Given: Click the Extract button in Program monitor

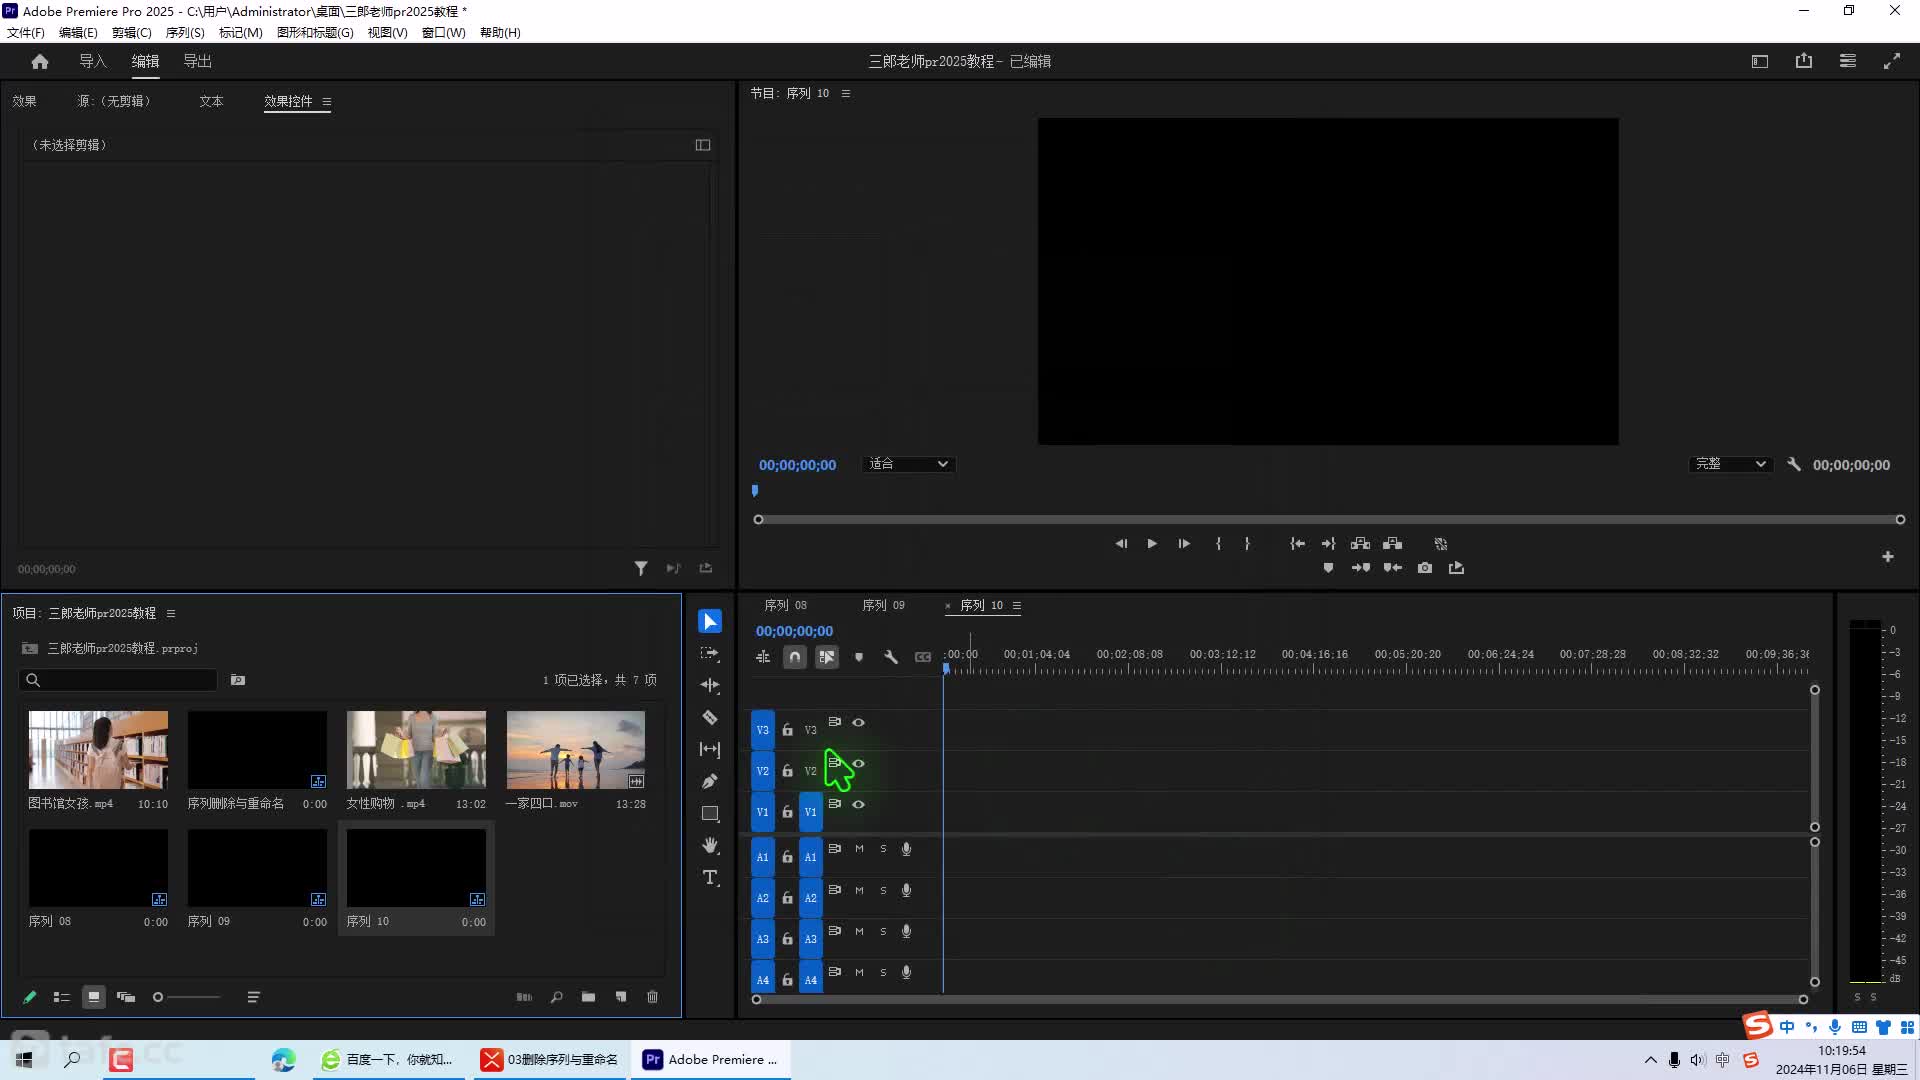Looking at the screenshot, I should pyautogui.click(x=1392, y=544).
